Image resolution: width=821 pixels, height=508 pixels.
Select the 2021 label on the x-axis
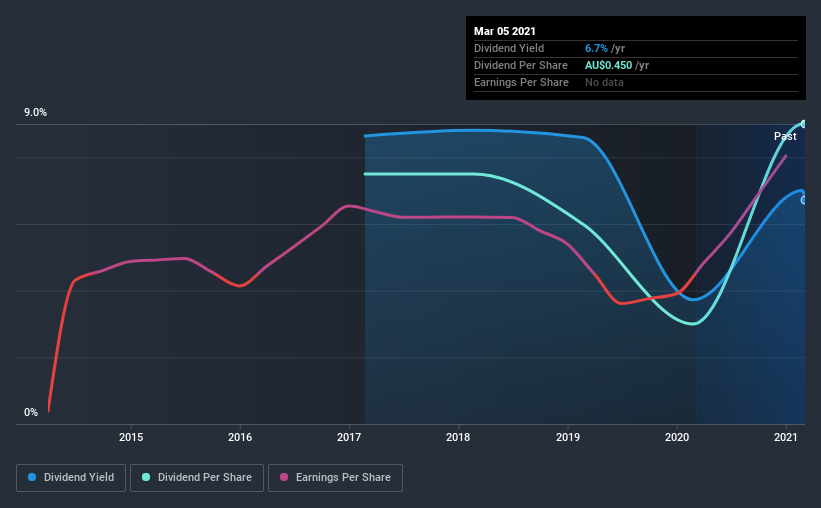click(x=786, y=437)
